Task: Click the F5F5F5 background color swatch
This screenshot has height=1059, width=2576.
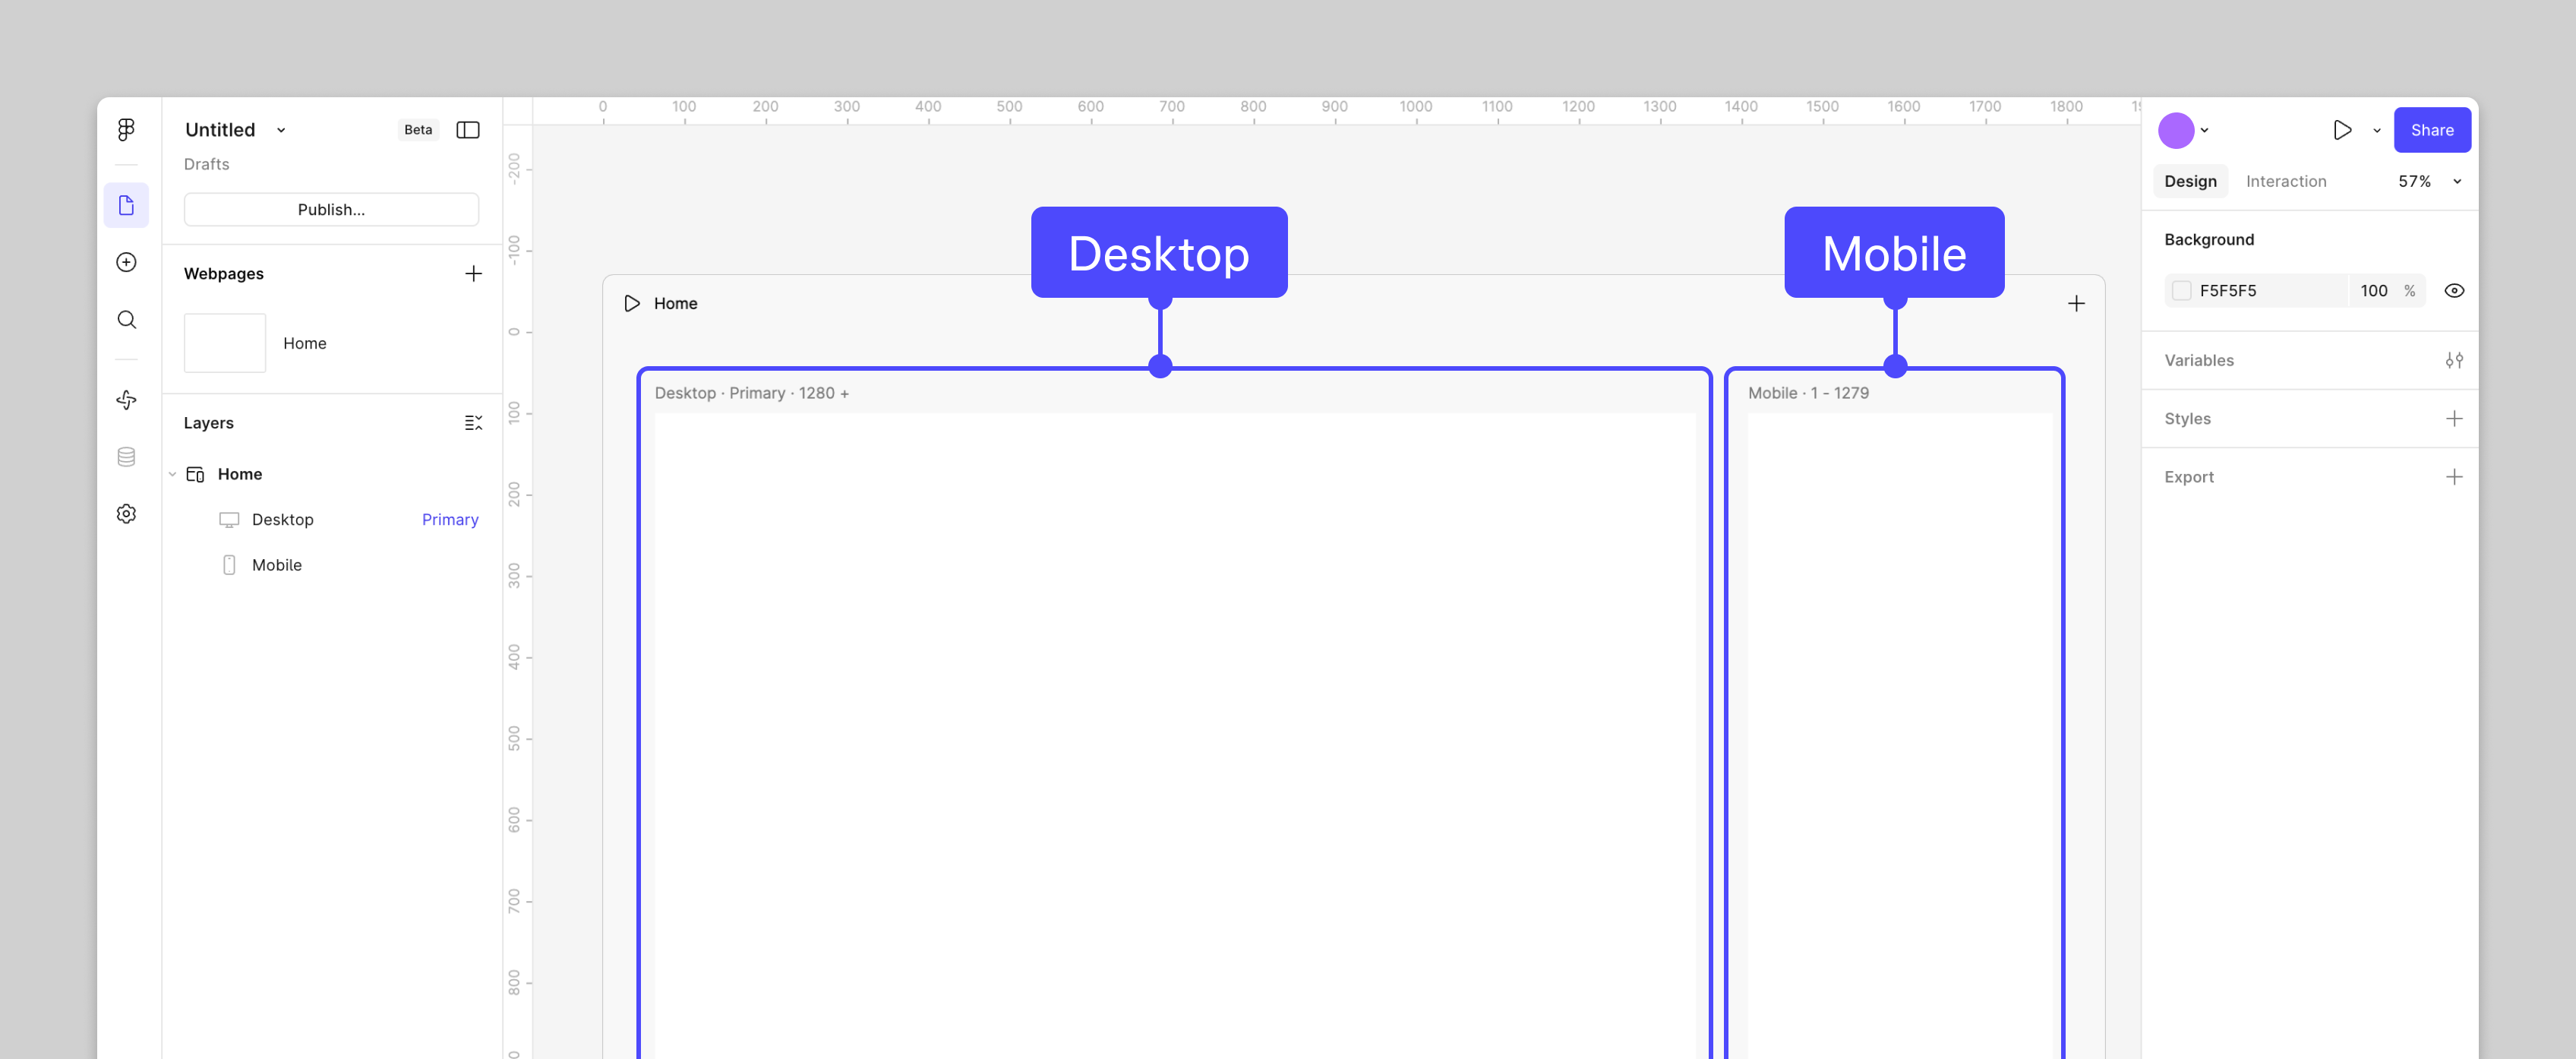Action: point(2181,291)
